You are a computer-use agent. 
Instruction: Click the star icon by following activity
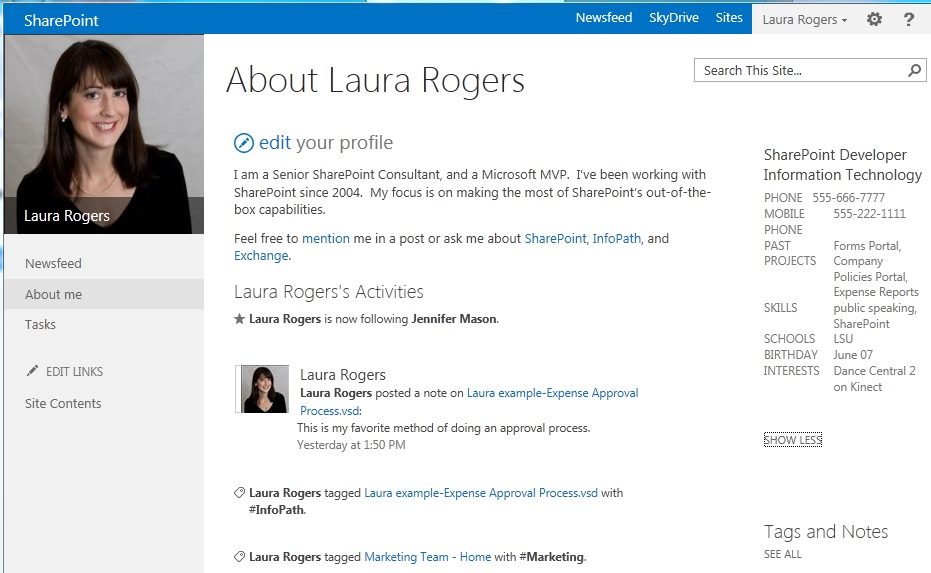[x=239, y=319]
